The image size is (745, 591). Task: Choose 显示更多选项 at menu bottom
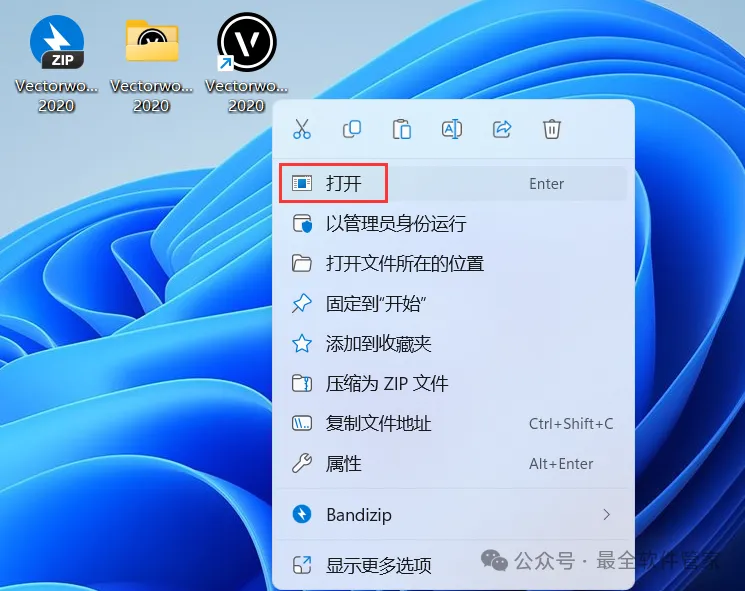coord(452,565)
